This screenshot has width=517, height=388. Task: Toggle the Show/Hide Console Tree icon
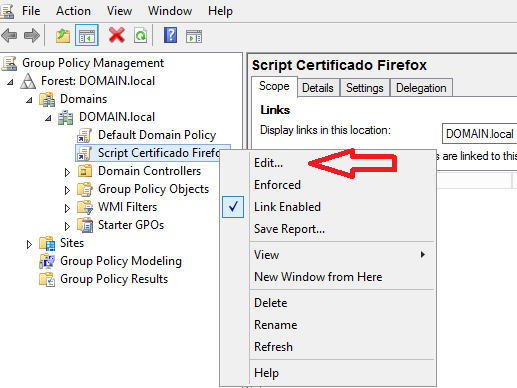(x=87, y=35)
